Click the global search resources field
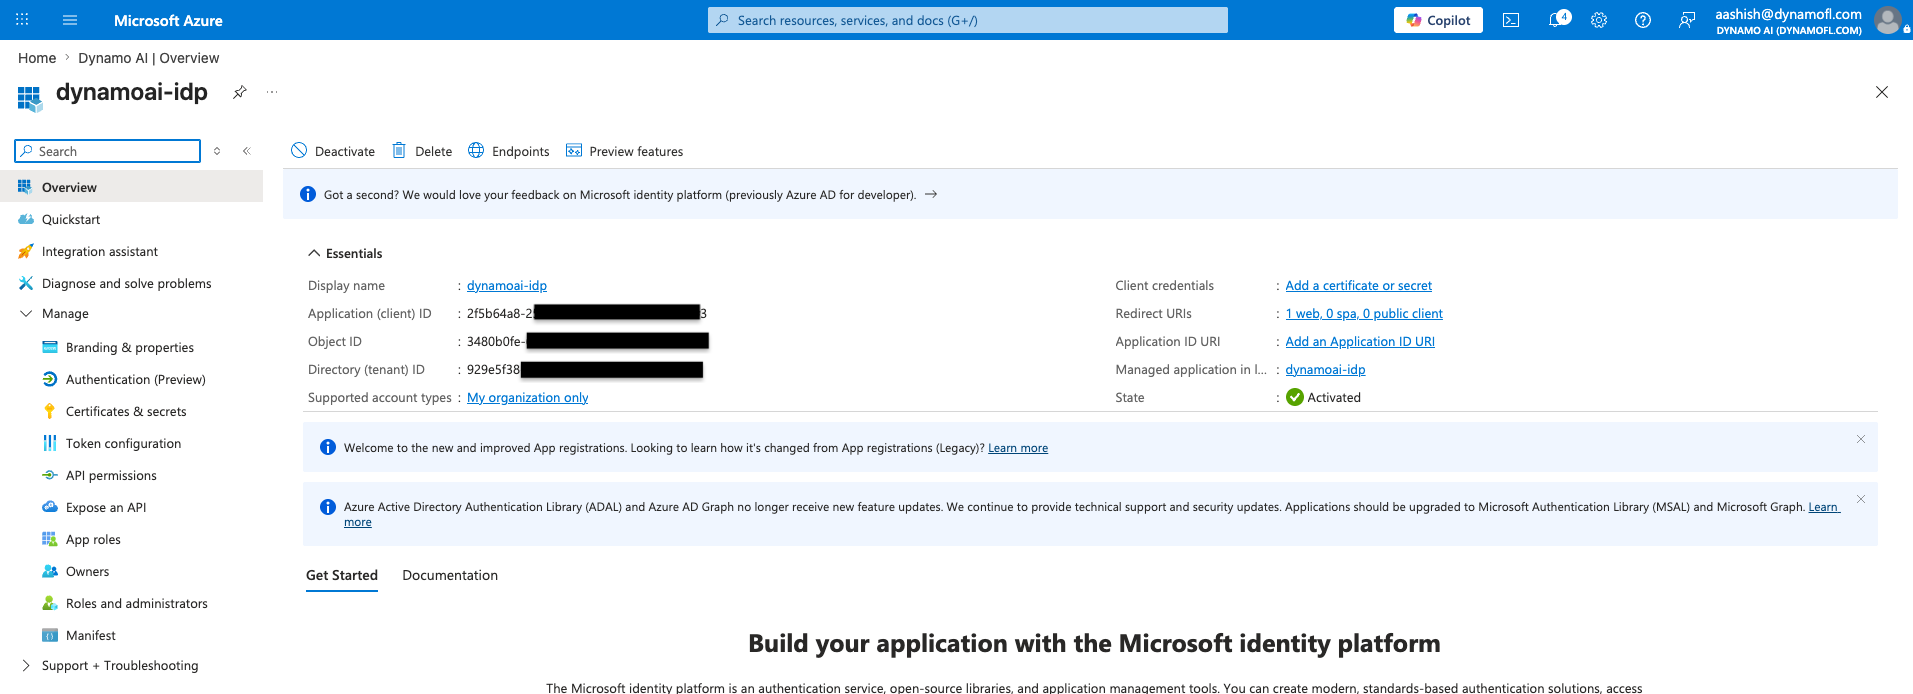The image size is (1913, 694). (x=968, y=20)
